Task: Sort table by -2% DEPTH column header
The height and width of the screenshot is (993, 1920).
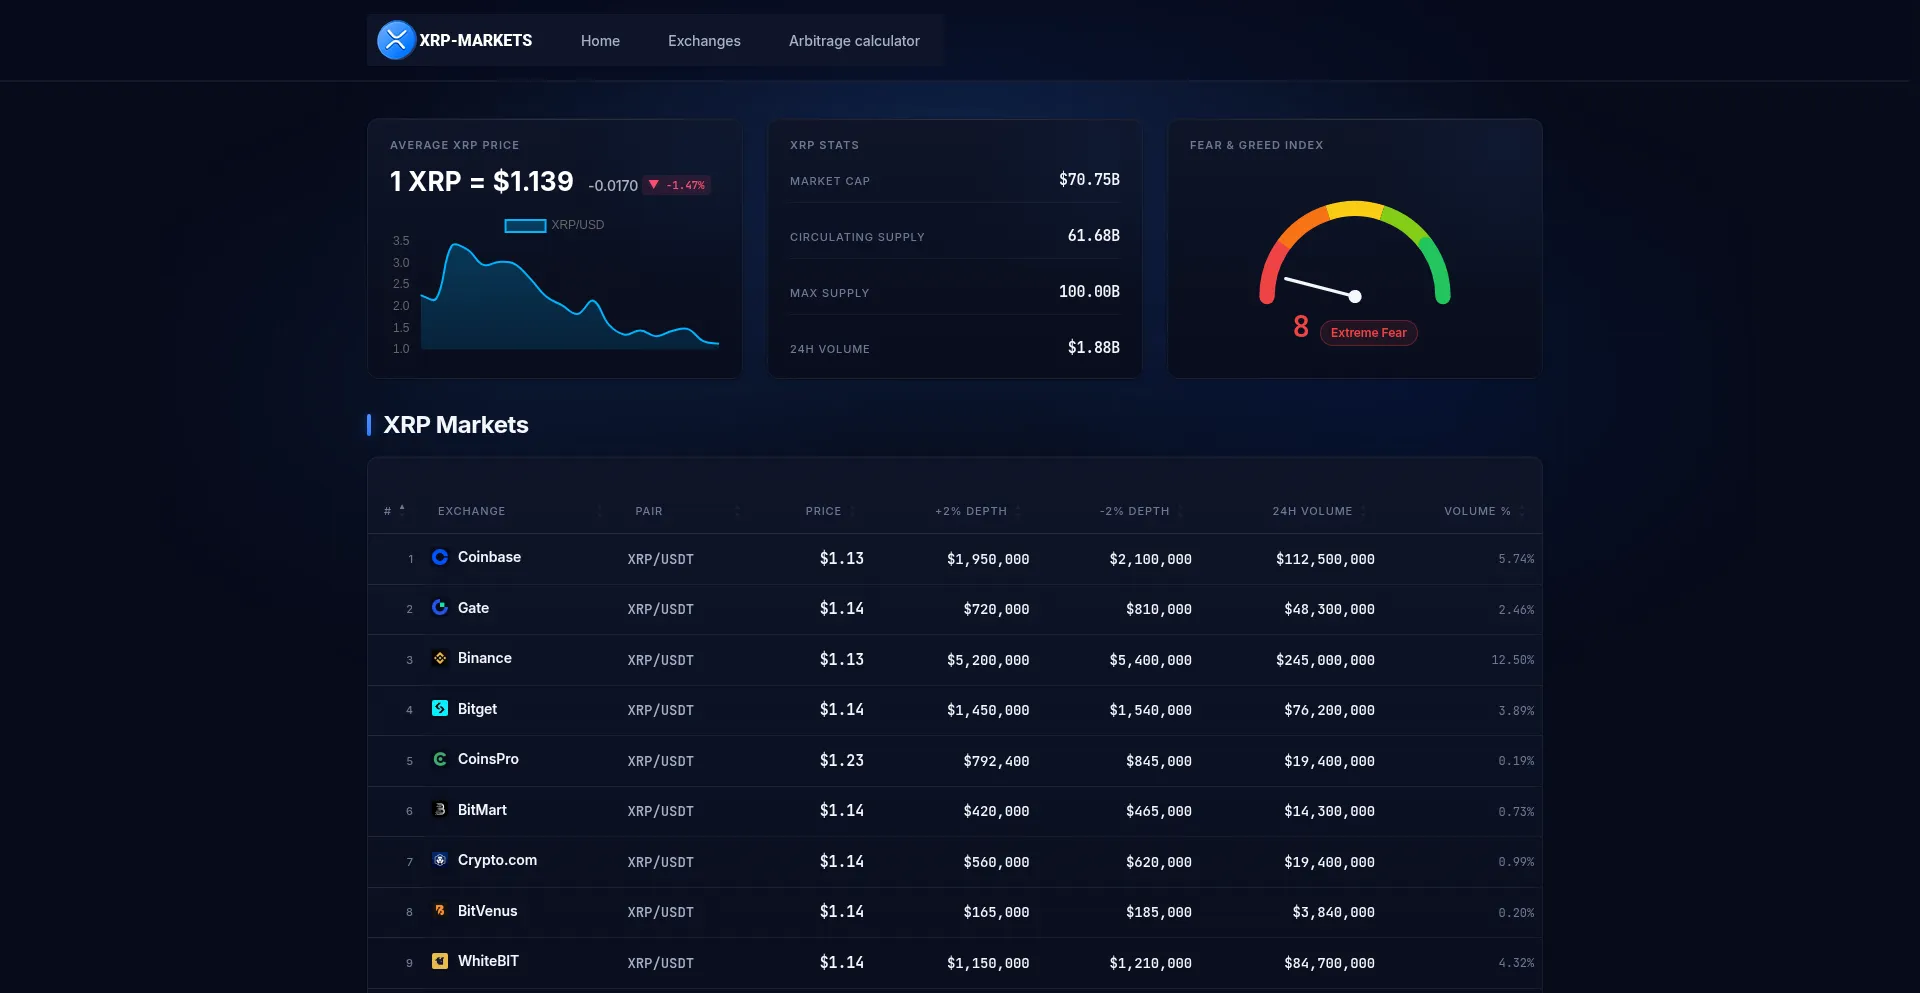Action: click(x=1135, y=511)
